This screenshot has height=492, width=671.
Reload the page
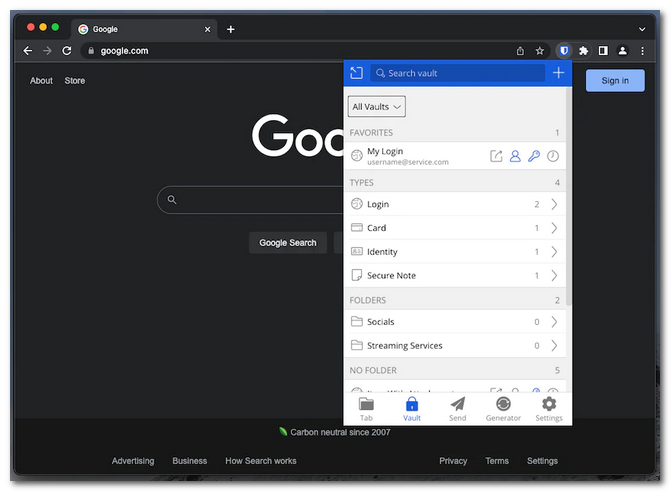coord(67,51)
